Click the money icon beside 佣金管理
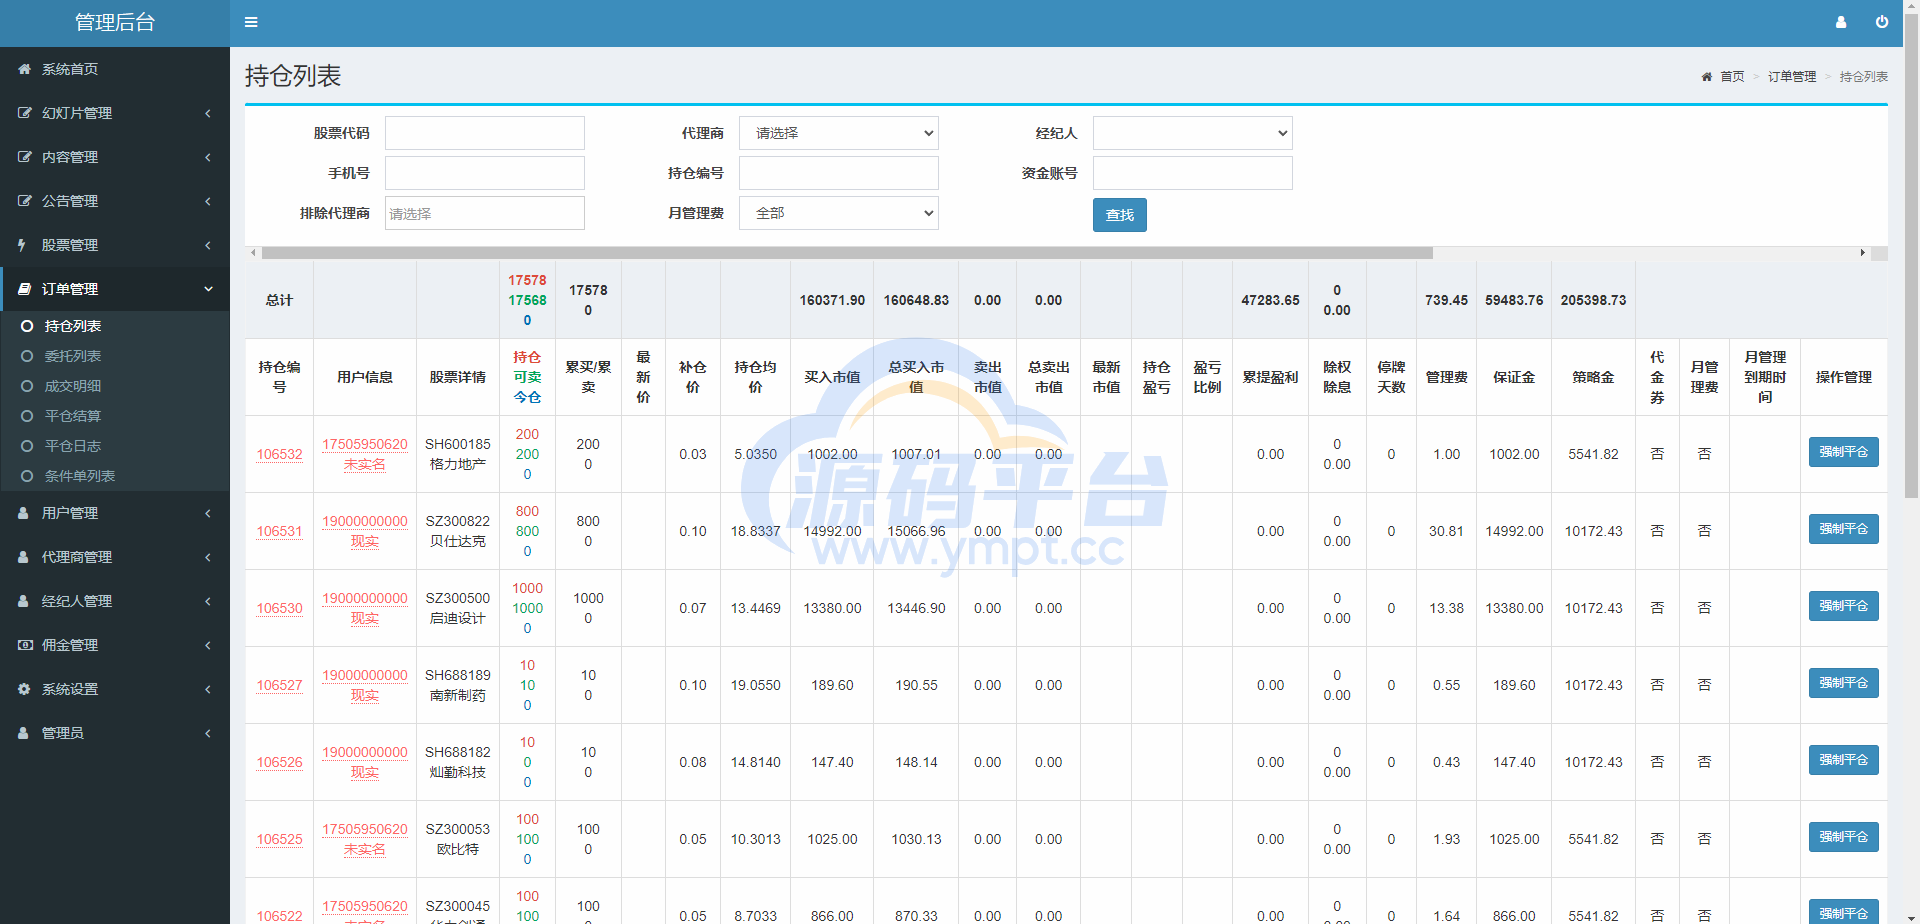 (24, 645)
